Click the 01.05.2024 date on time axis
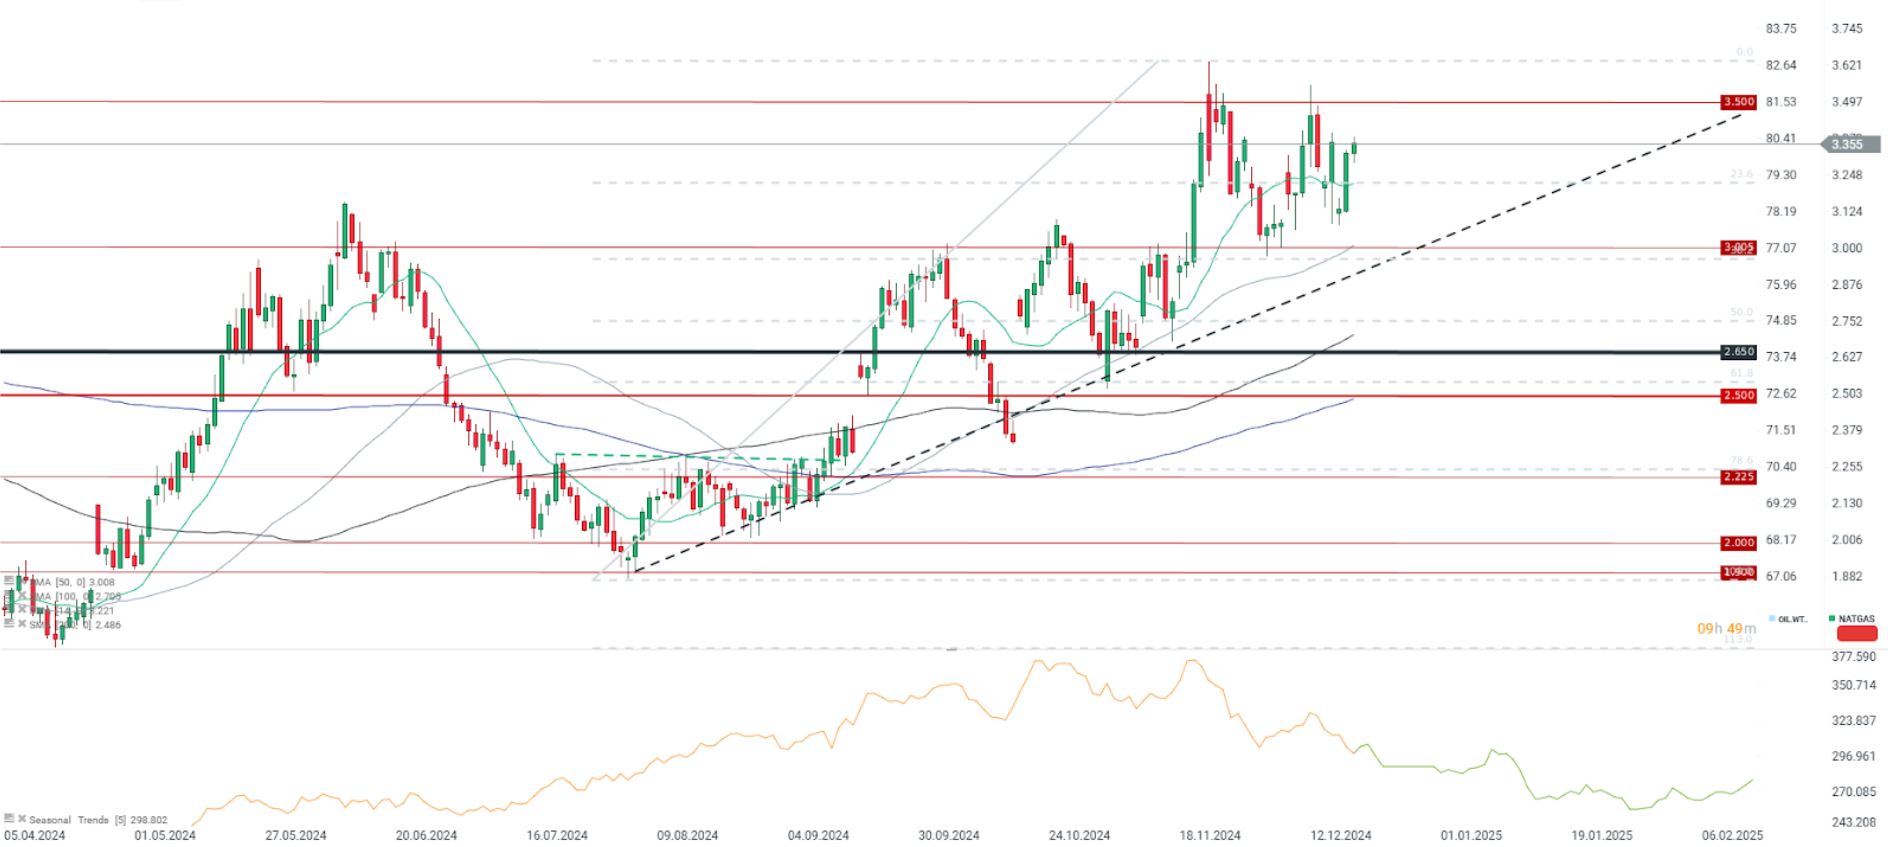Screen dimensions: 1888x847 point(165,835)
